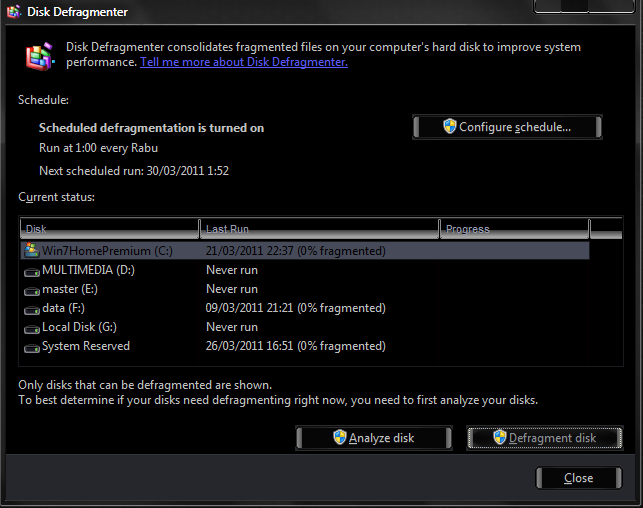Select the master (E:) disk row
Viewport: 643px width, 508px height.
point(305,289)
